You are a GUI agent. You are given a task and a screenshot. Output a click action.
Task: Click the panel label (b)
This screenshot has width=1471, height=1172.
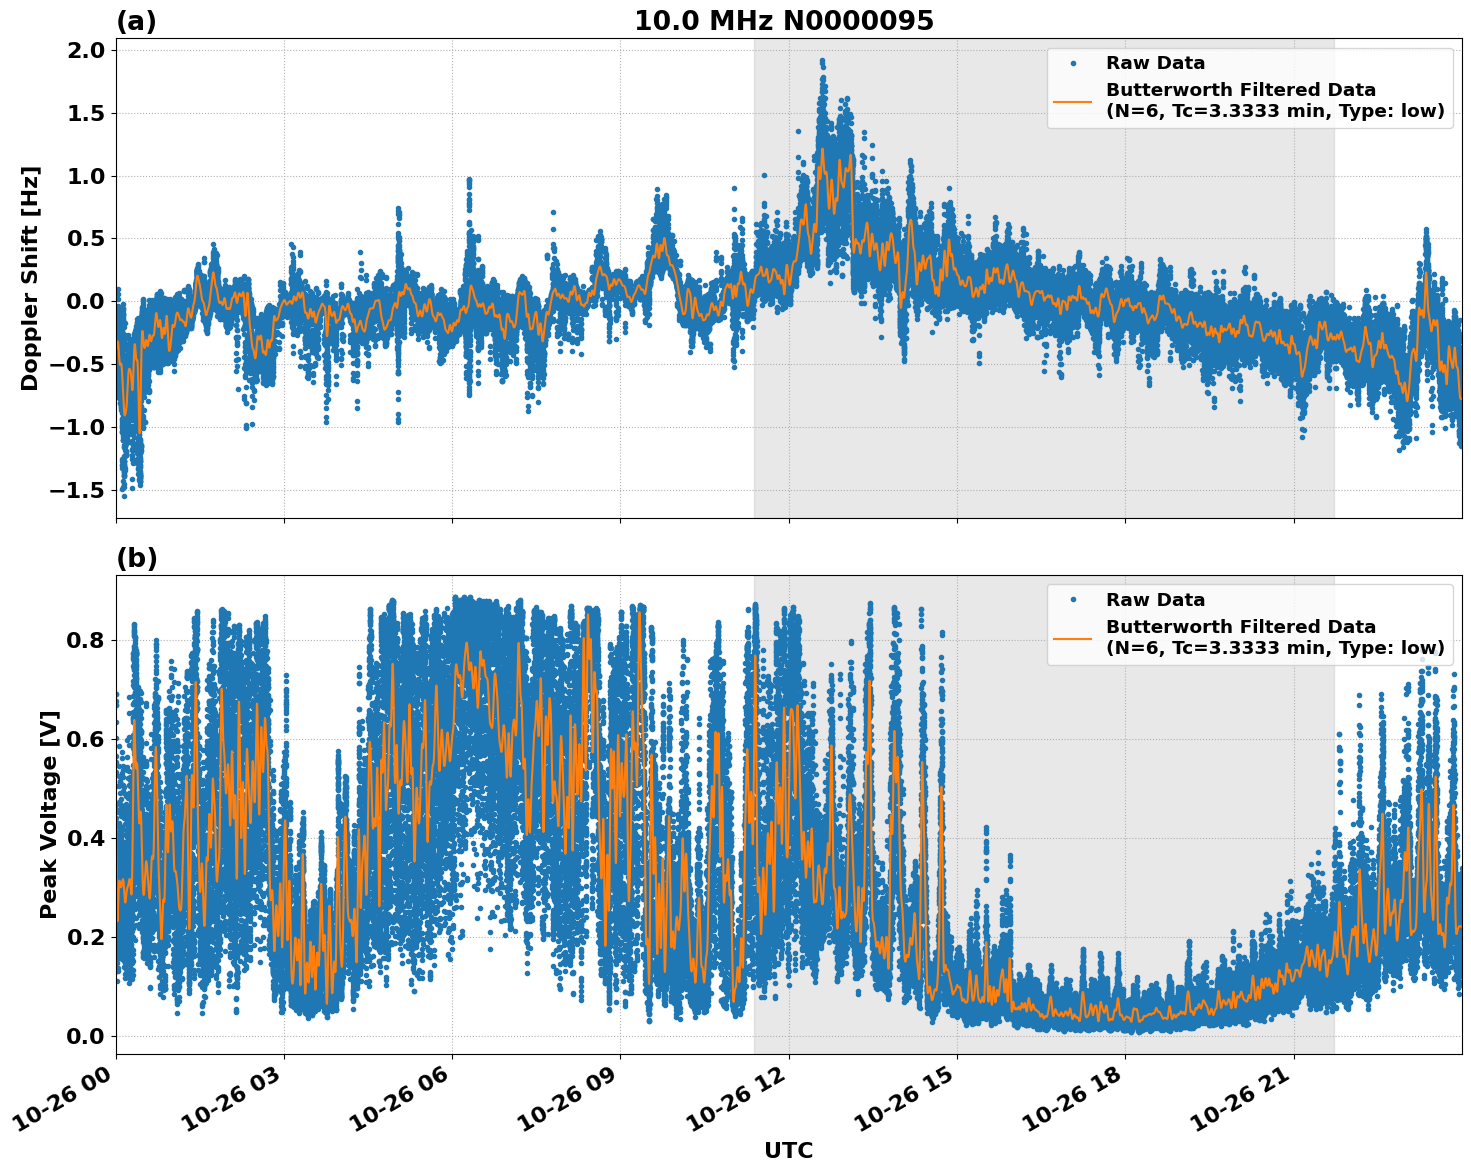[x=137, y=557]
